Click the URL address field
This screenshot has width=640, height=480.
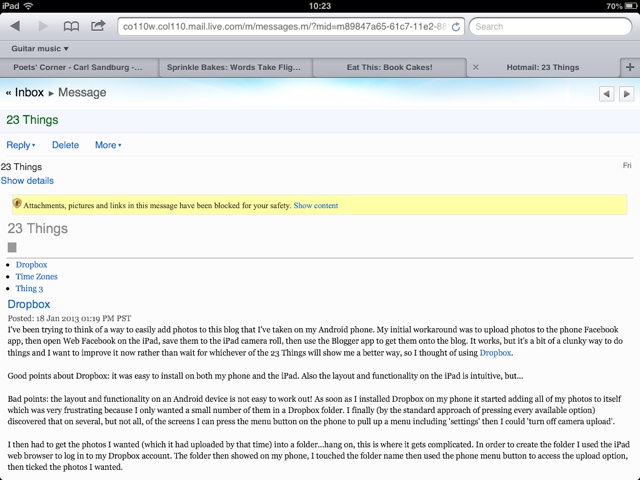[x=291, y=27]
